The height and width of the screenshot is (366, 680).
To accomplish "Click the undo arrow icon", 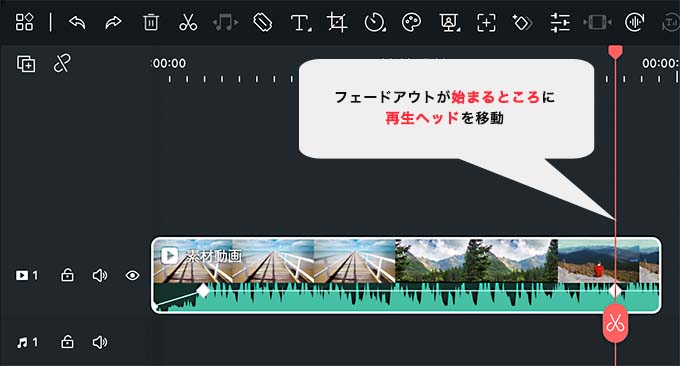I will [77, 22].
